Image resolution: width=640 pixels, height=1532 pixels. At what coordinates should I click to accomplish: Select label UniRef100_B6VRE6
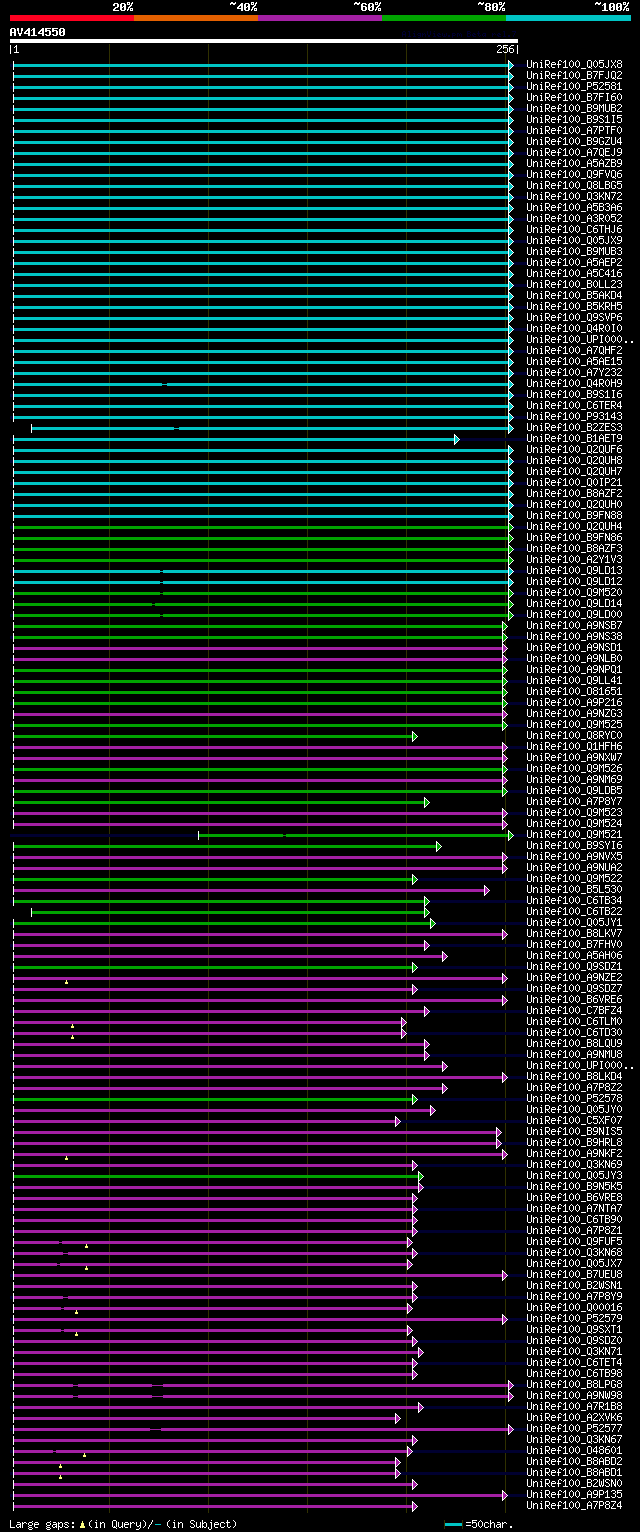pyautogui.click(x=574, y=999)
